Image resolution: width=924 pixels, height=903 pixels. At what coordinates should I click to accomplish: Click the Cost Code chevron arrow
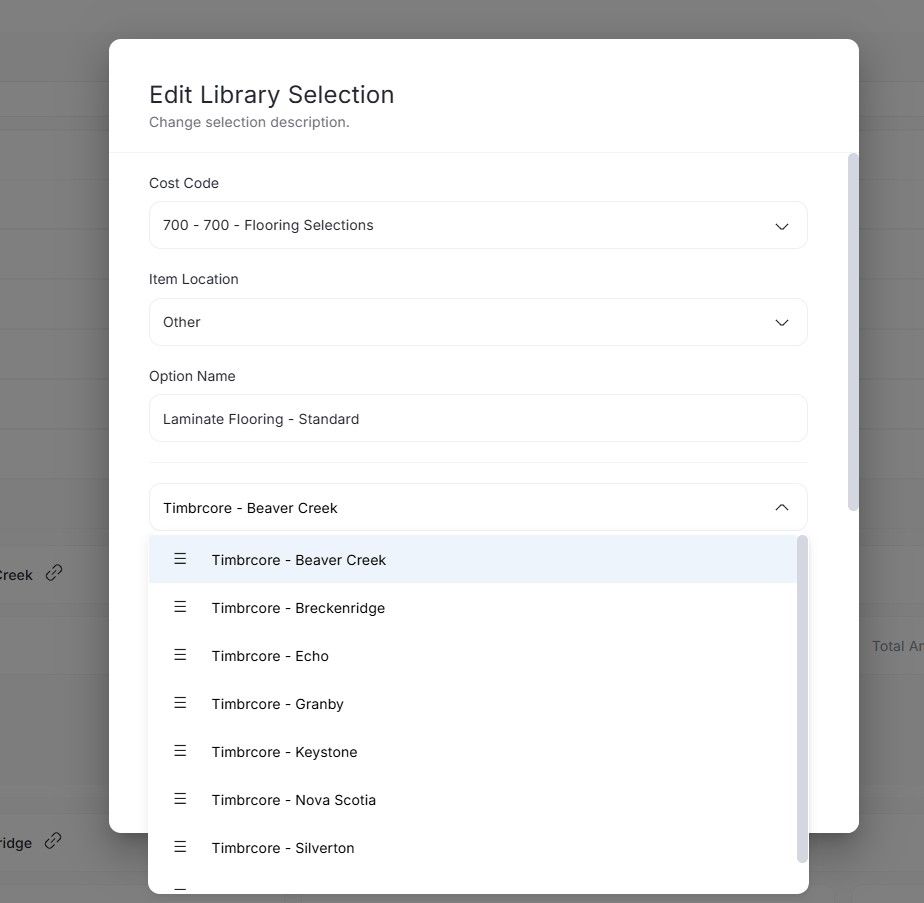[781, 226]
